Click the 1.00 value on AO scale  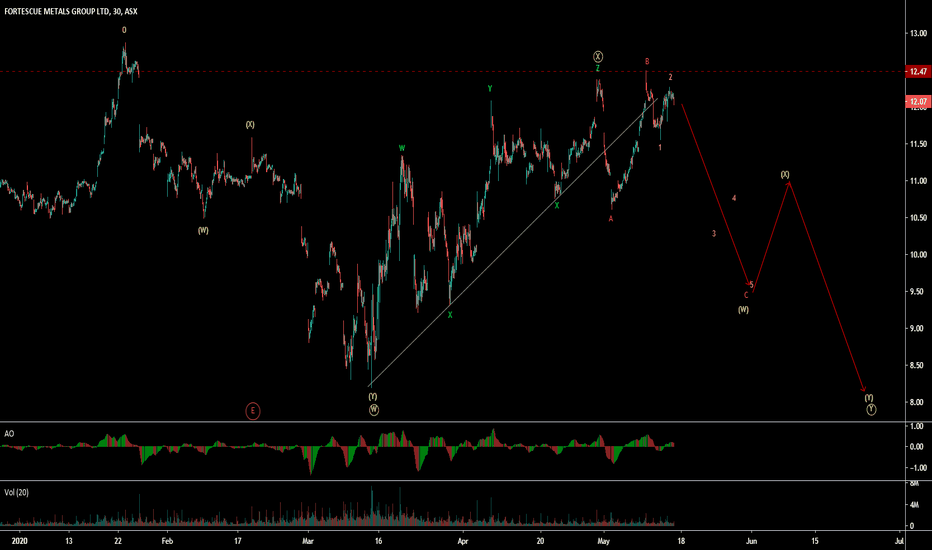pyautogui.click(x=918, y=426)
